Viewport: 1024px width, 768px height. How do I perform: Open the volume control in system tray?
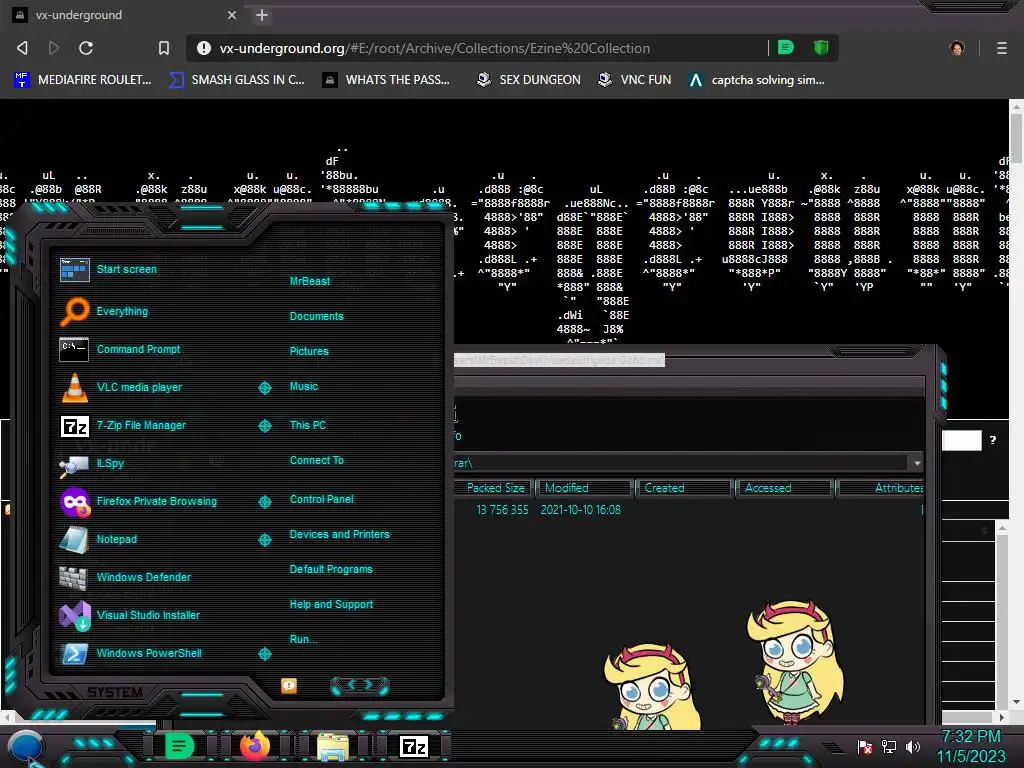pos(913,746)
